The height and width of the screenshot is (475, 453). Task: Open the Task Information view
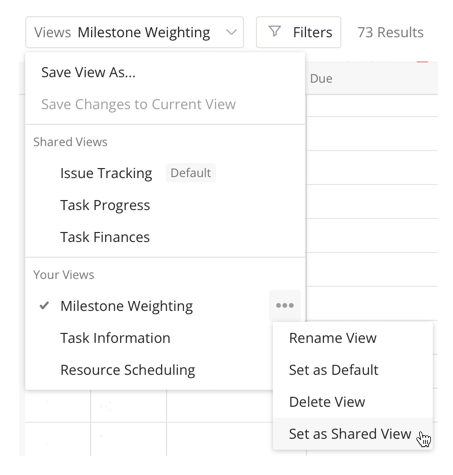click(x=115, y=338)
